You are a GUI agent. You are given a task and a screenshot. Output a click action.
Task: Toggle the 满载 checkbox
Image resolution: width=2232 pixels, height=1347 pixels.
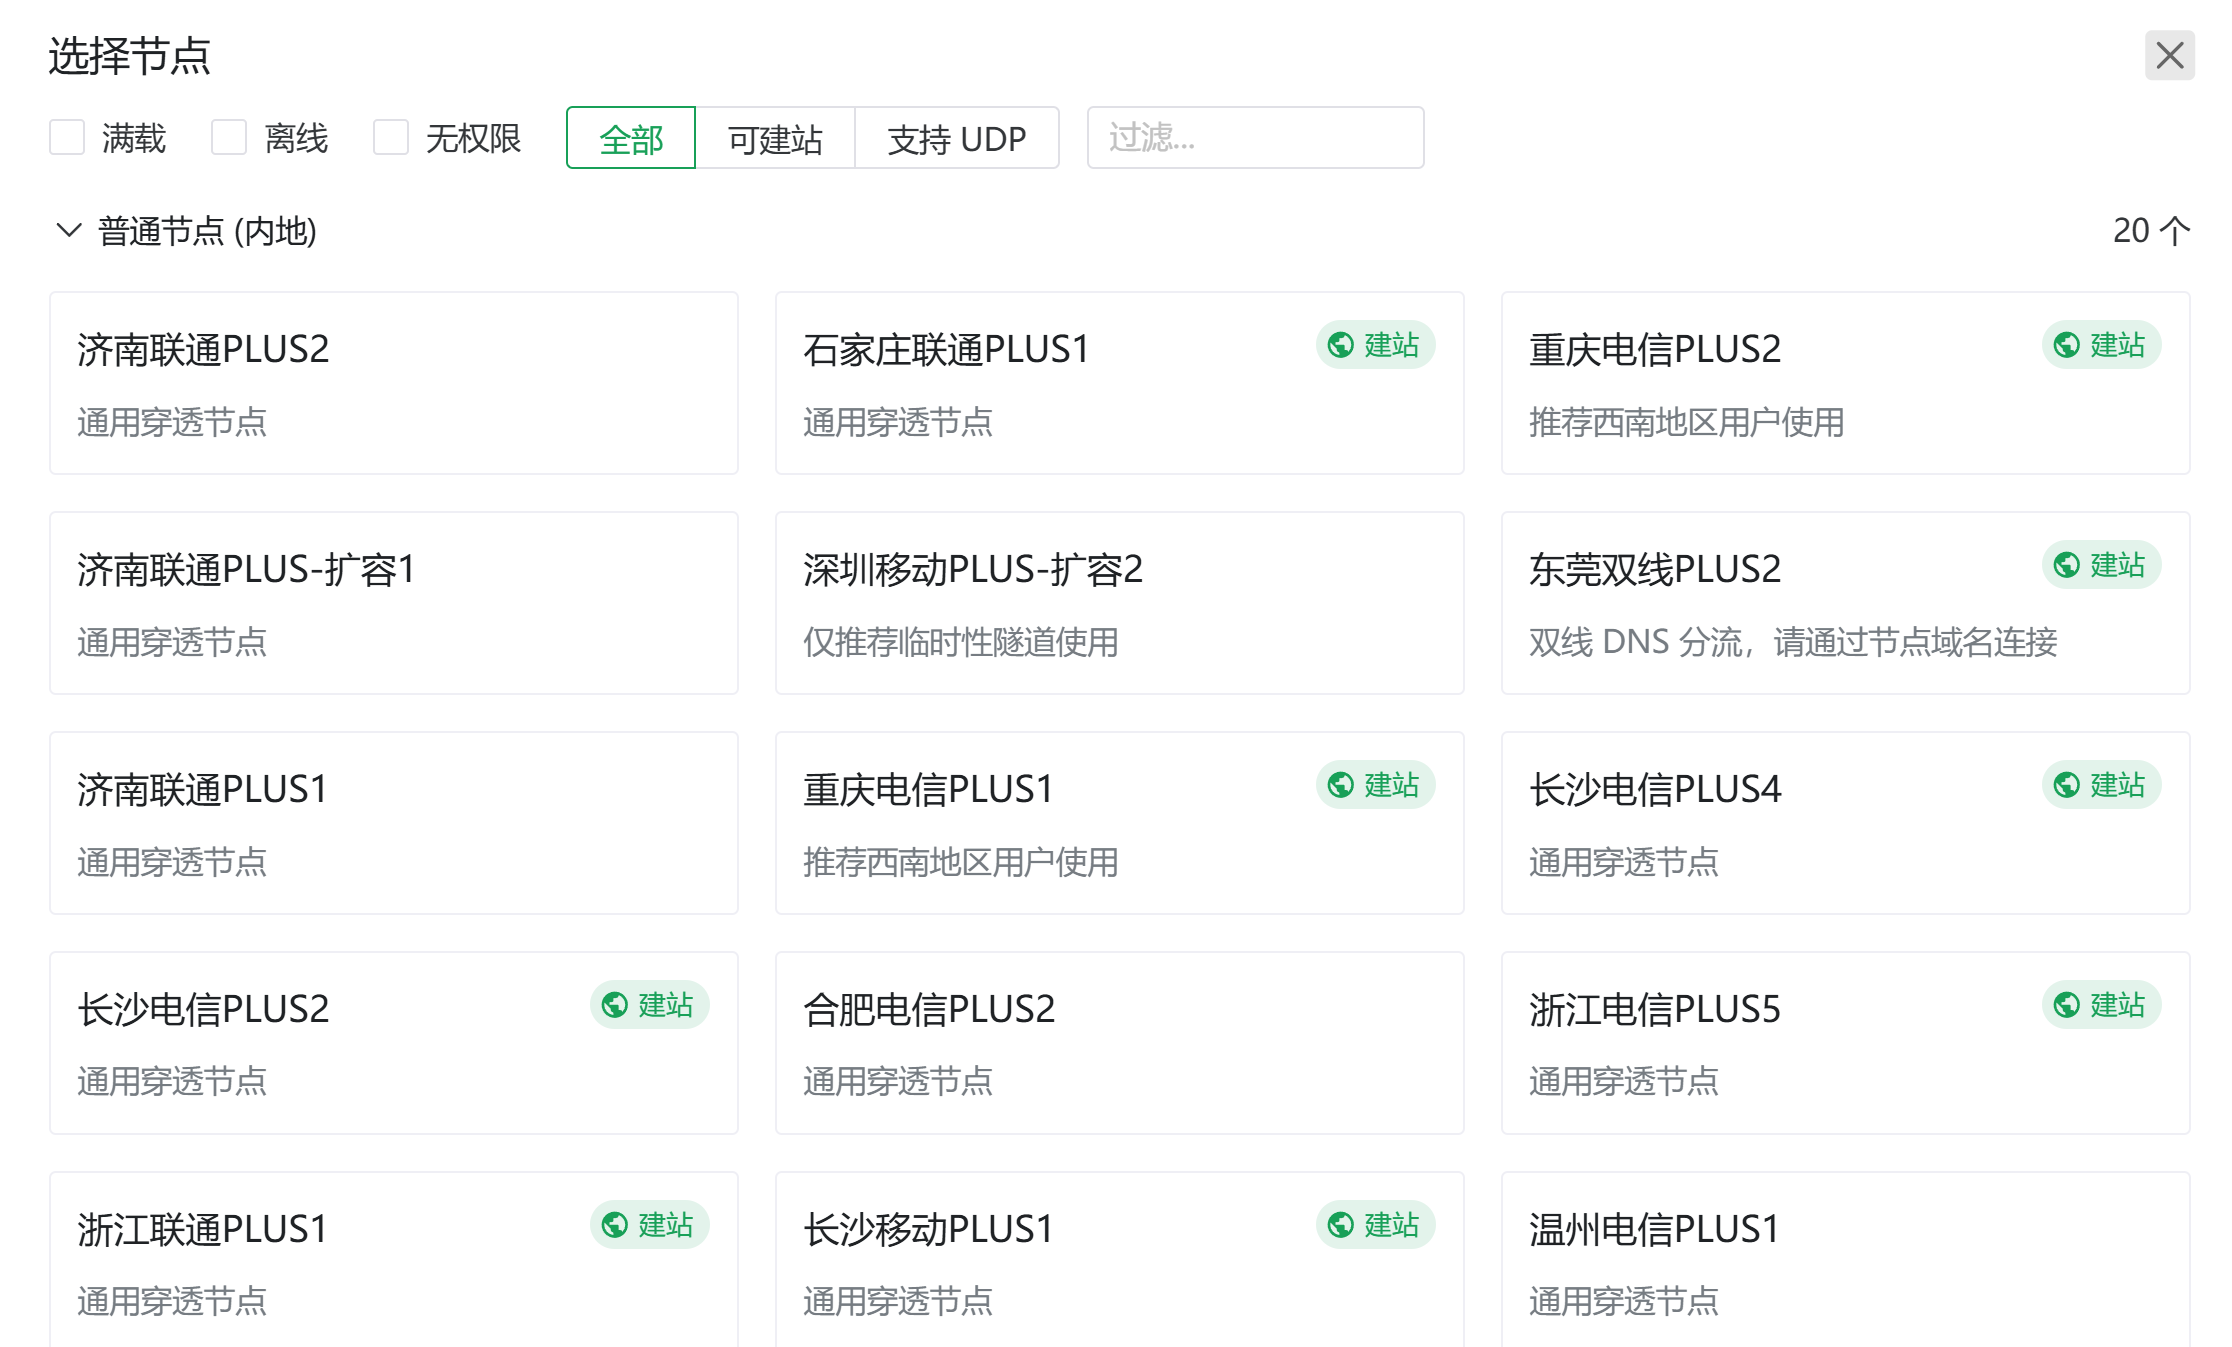click(68, 138)
